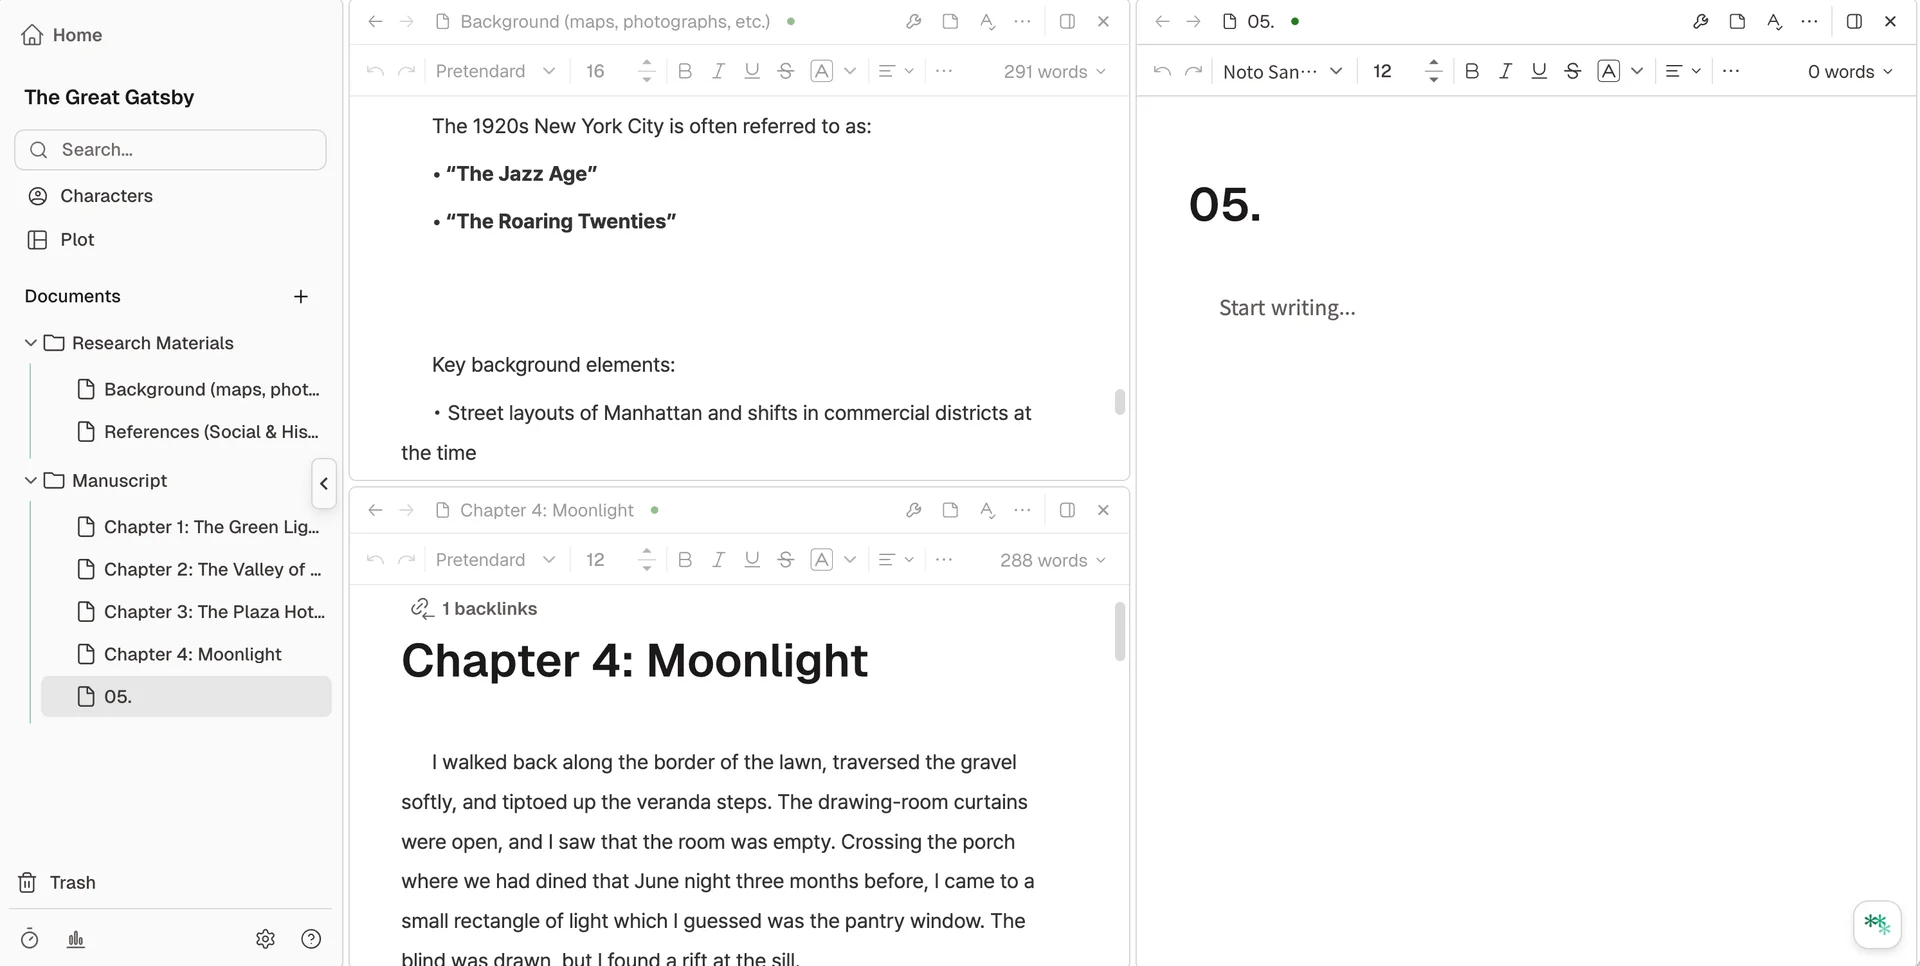This screenshot has height=966, width=1920.
Task: Open 291 words count dropdown
Action: click(x=1055, y=71)
